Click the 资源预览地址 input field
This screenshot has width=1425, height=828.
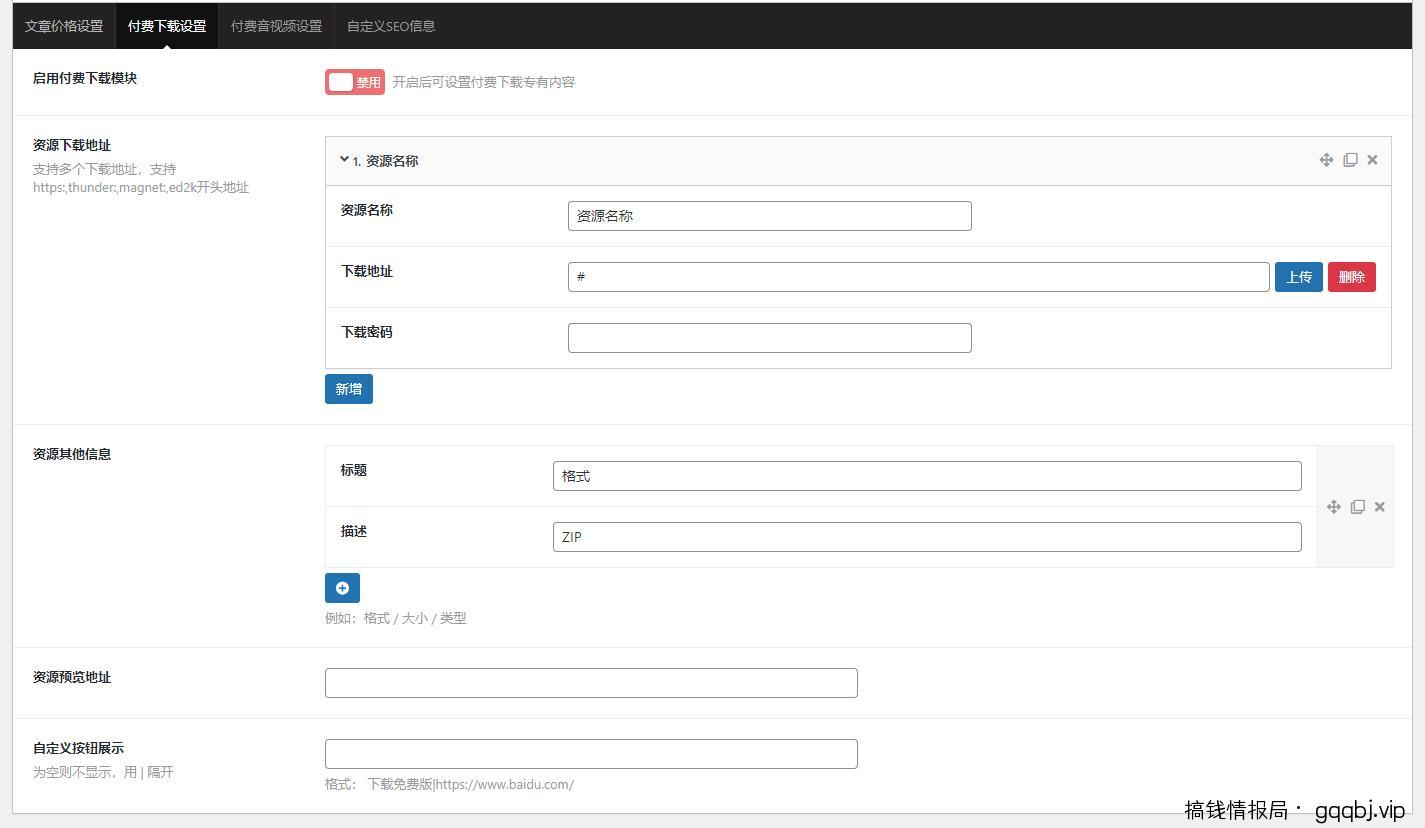click(591, 683)
